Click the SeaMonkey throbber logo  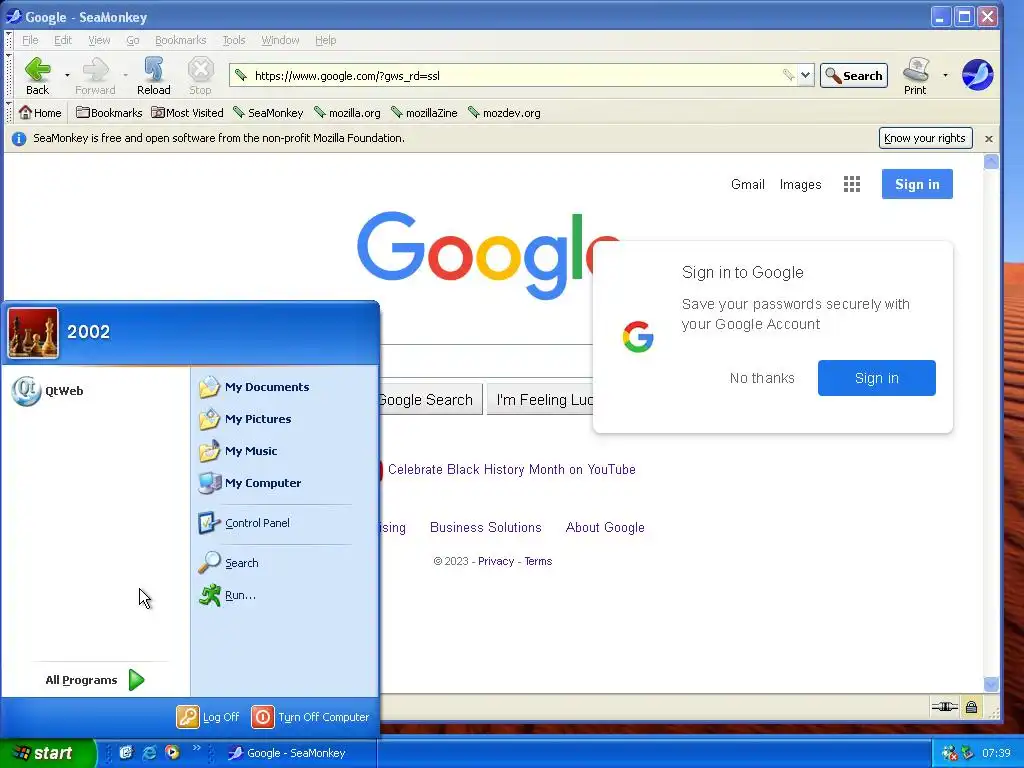coord(977,74)
